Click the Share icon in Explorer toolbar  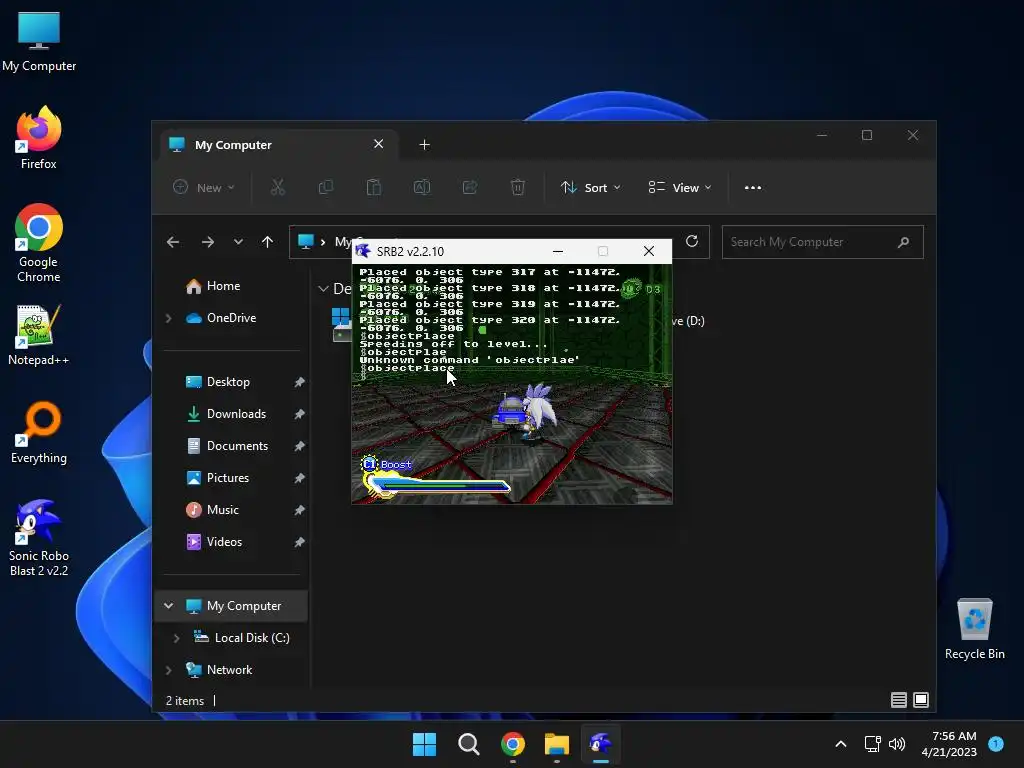tap(470, 187)
